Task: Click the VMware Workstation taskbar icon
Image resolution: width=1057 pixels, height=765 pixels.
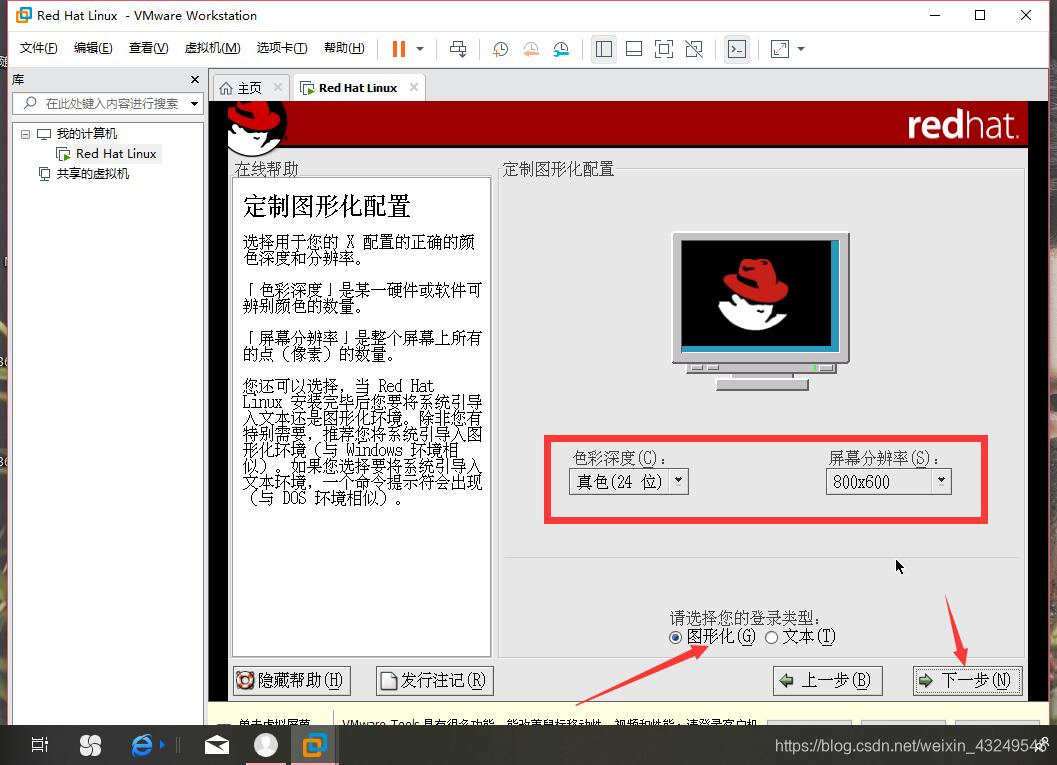Action: pos(314,745)
